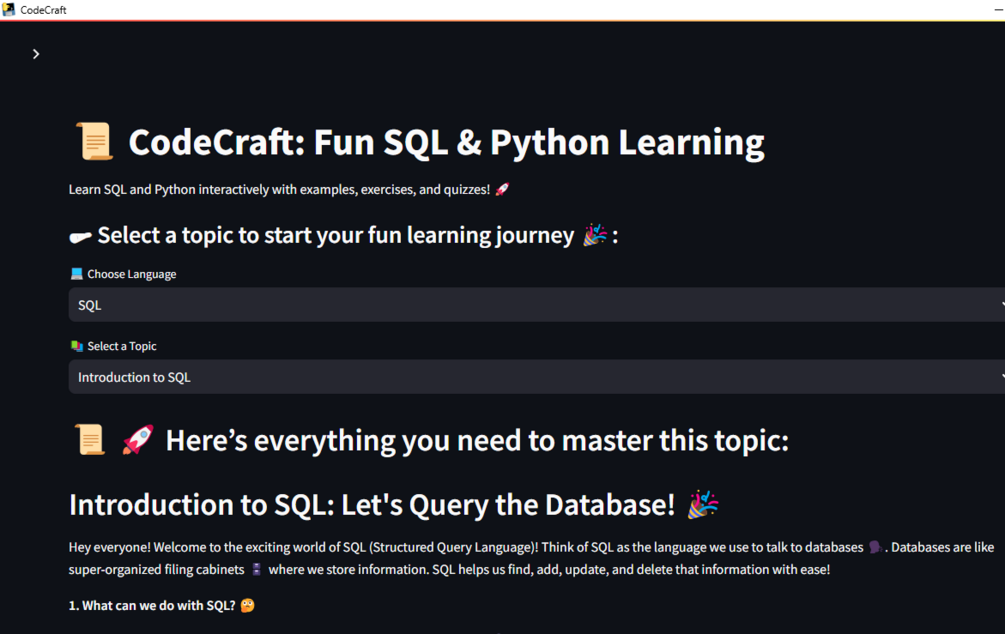Click the party popper after Query the Database

(703, 505)
